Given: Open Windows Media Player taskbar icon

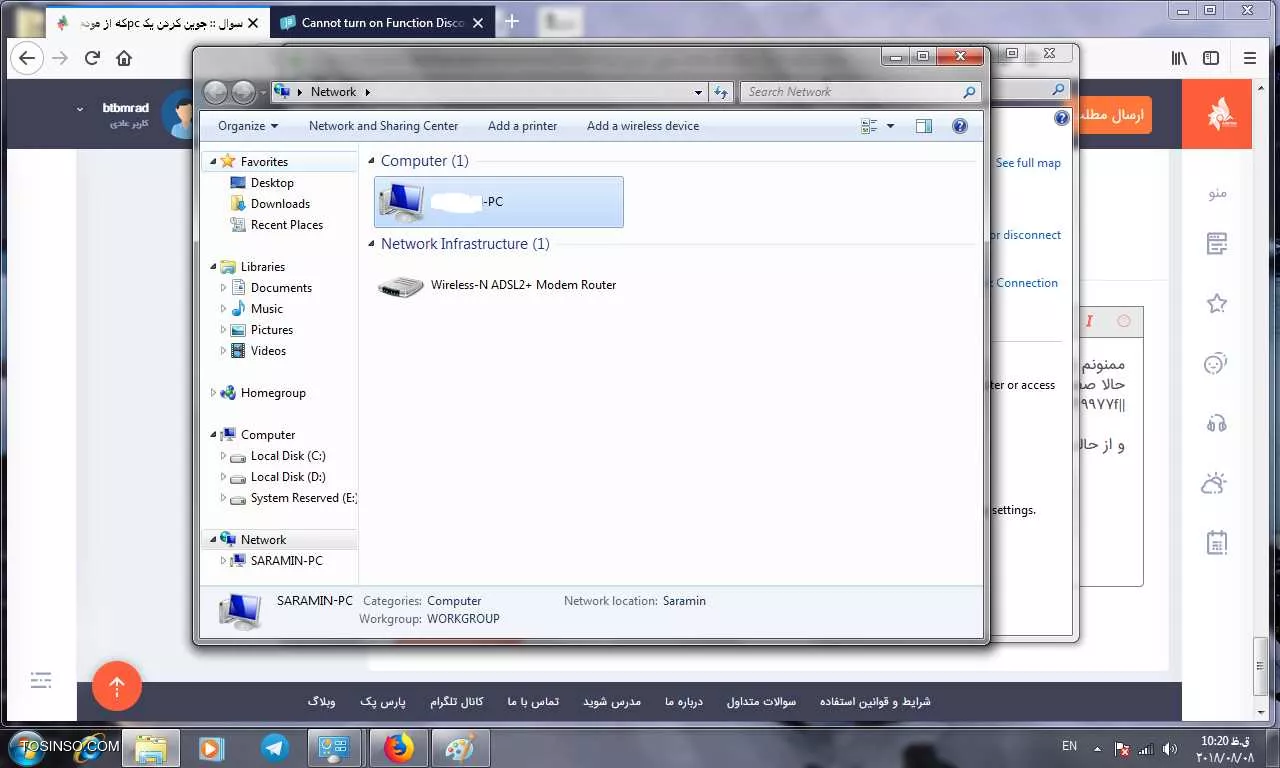Looking at the screenshot, I should 211,748.
